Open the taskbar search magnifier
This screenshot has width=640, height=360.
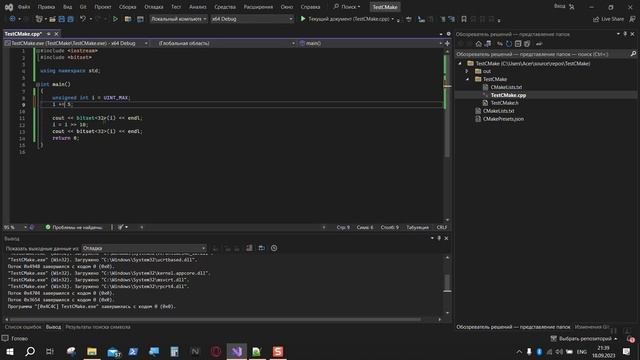[x=30, y=351]
